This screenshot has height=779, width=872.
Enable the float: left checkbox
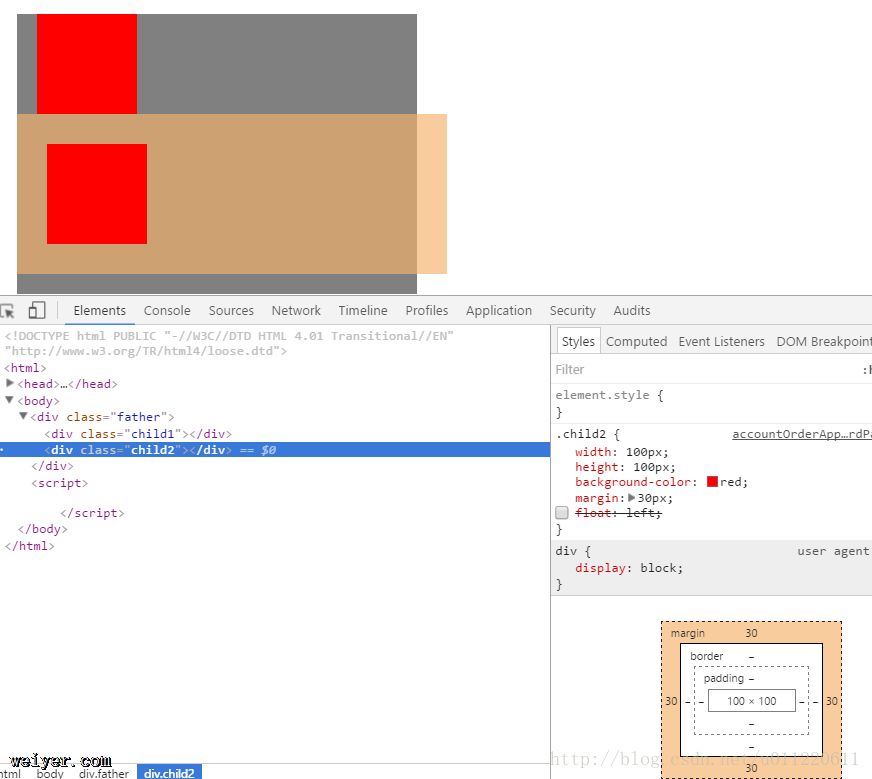[x=562, y=513]
